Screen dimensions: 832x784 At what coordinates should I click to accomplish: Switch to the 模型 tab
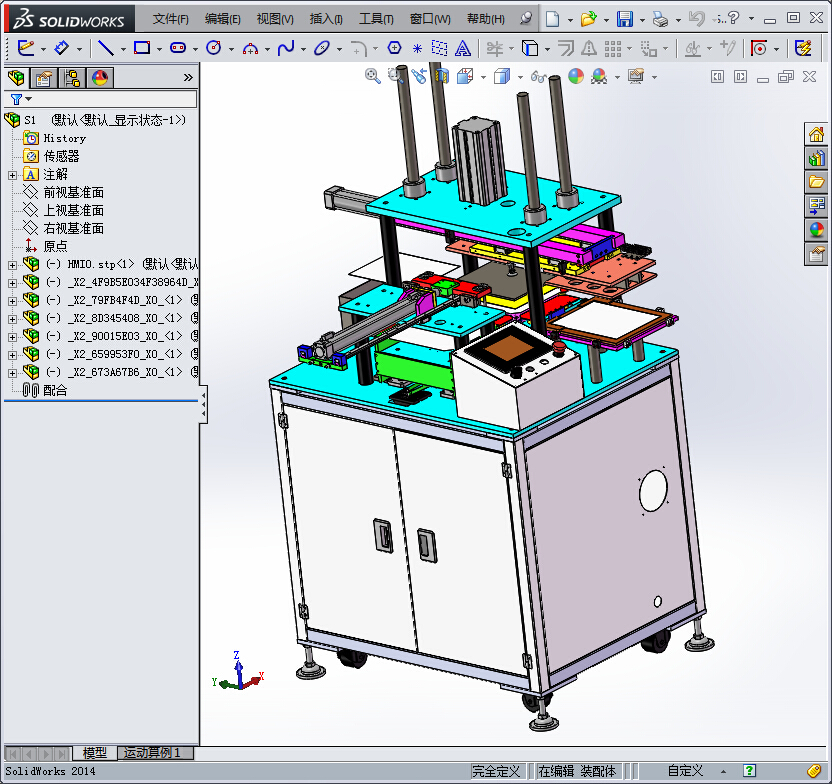94,753
